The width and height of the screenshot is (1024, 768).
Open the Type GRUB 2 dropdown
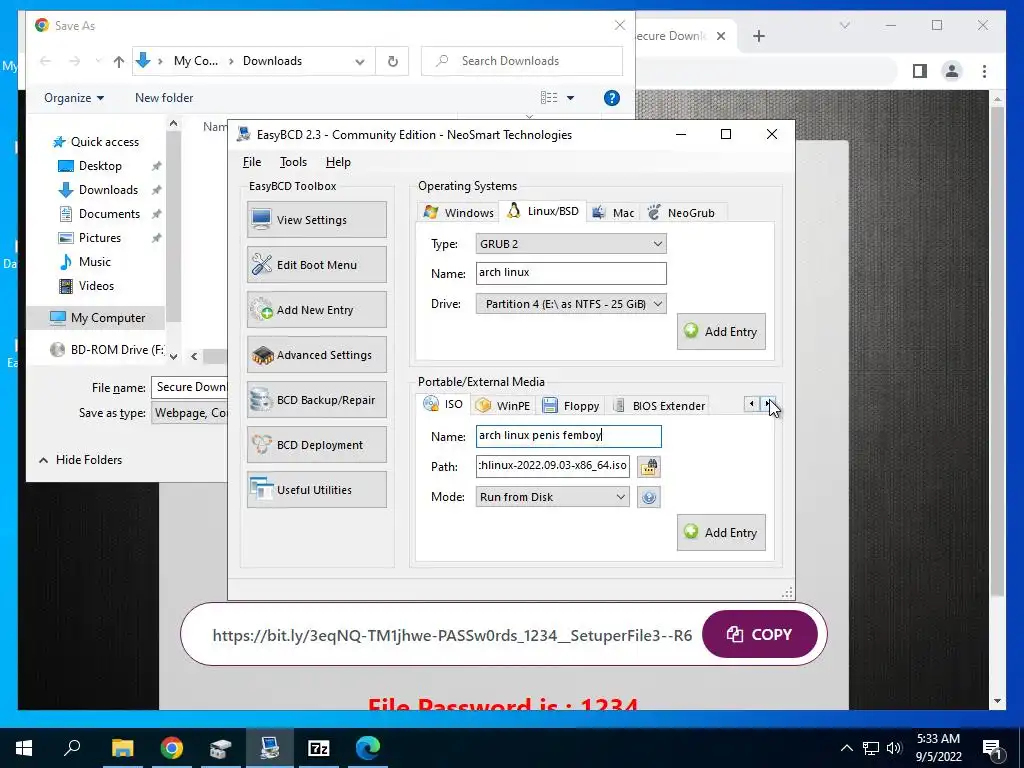pos(571,244)
